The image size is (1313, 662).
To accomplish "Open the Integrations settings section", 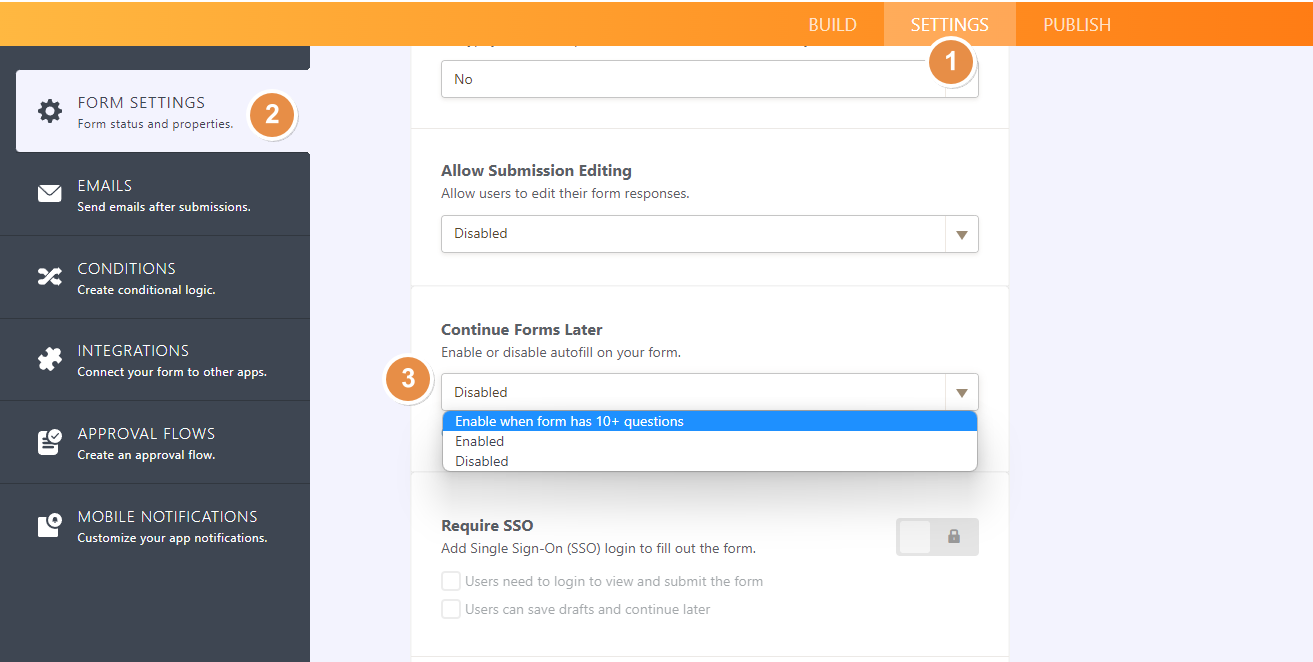I will (155, 359).
